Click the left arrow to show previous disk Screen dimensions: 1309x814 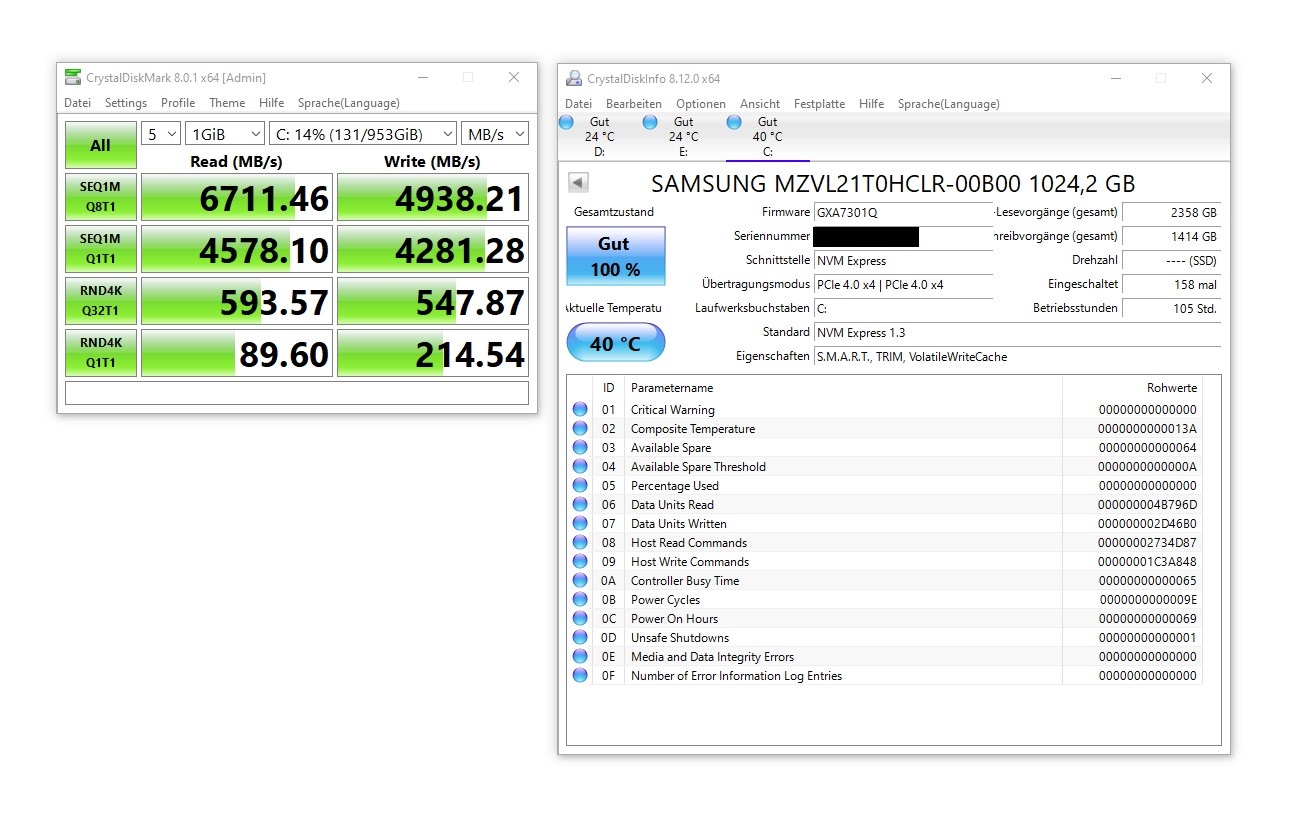pos(578,182)
